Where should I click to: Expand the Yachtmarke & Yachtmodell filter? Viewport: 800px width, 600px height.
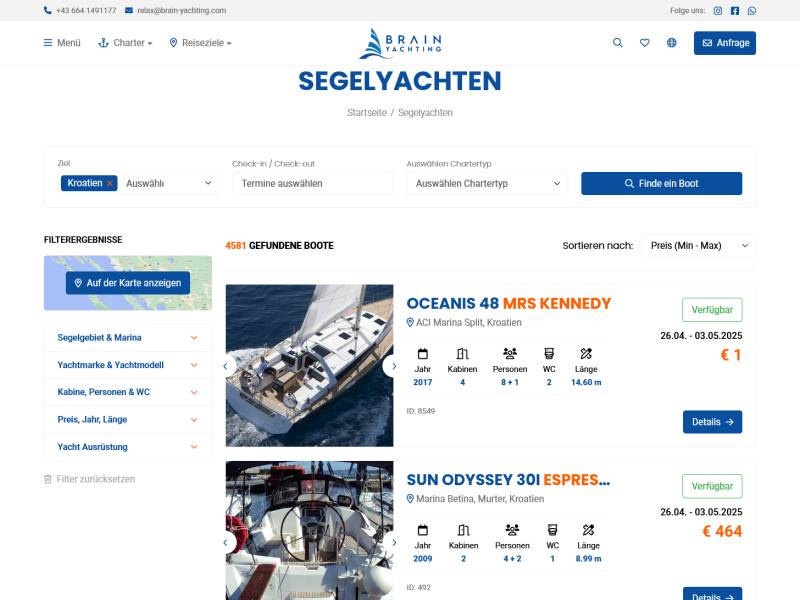tap(128, 365)
